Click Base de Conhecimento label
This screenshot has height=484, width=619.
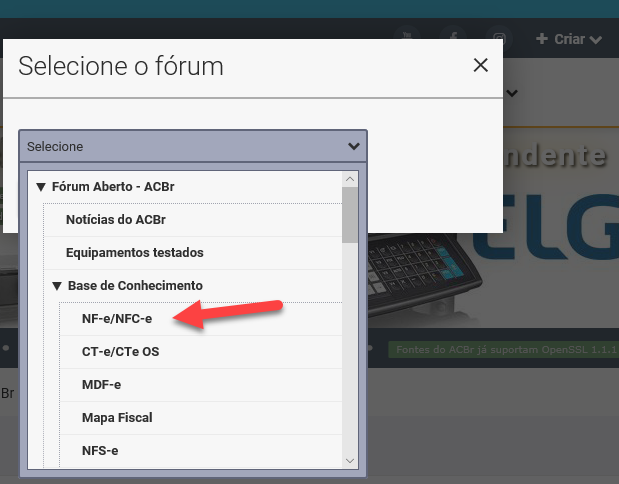135,286
